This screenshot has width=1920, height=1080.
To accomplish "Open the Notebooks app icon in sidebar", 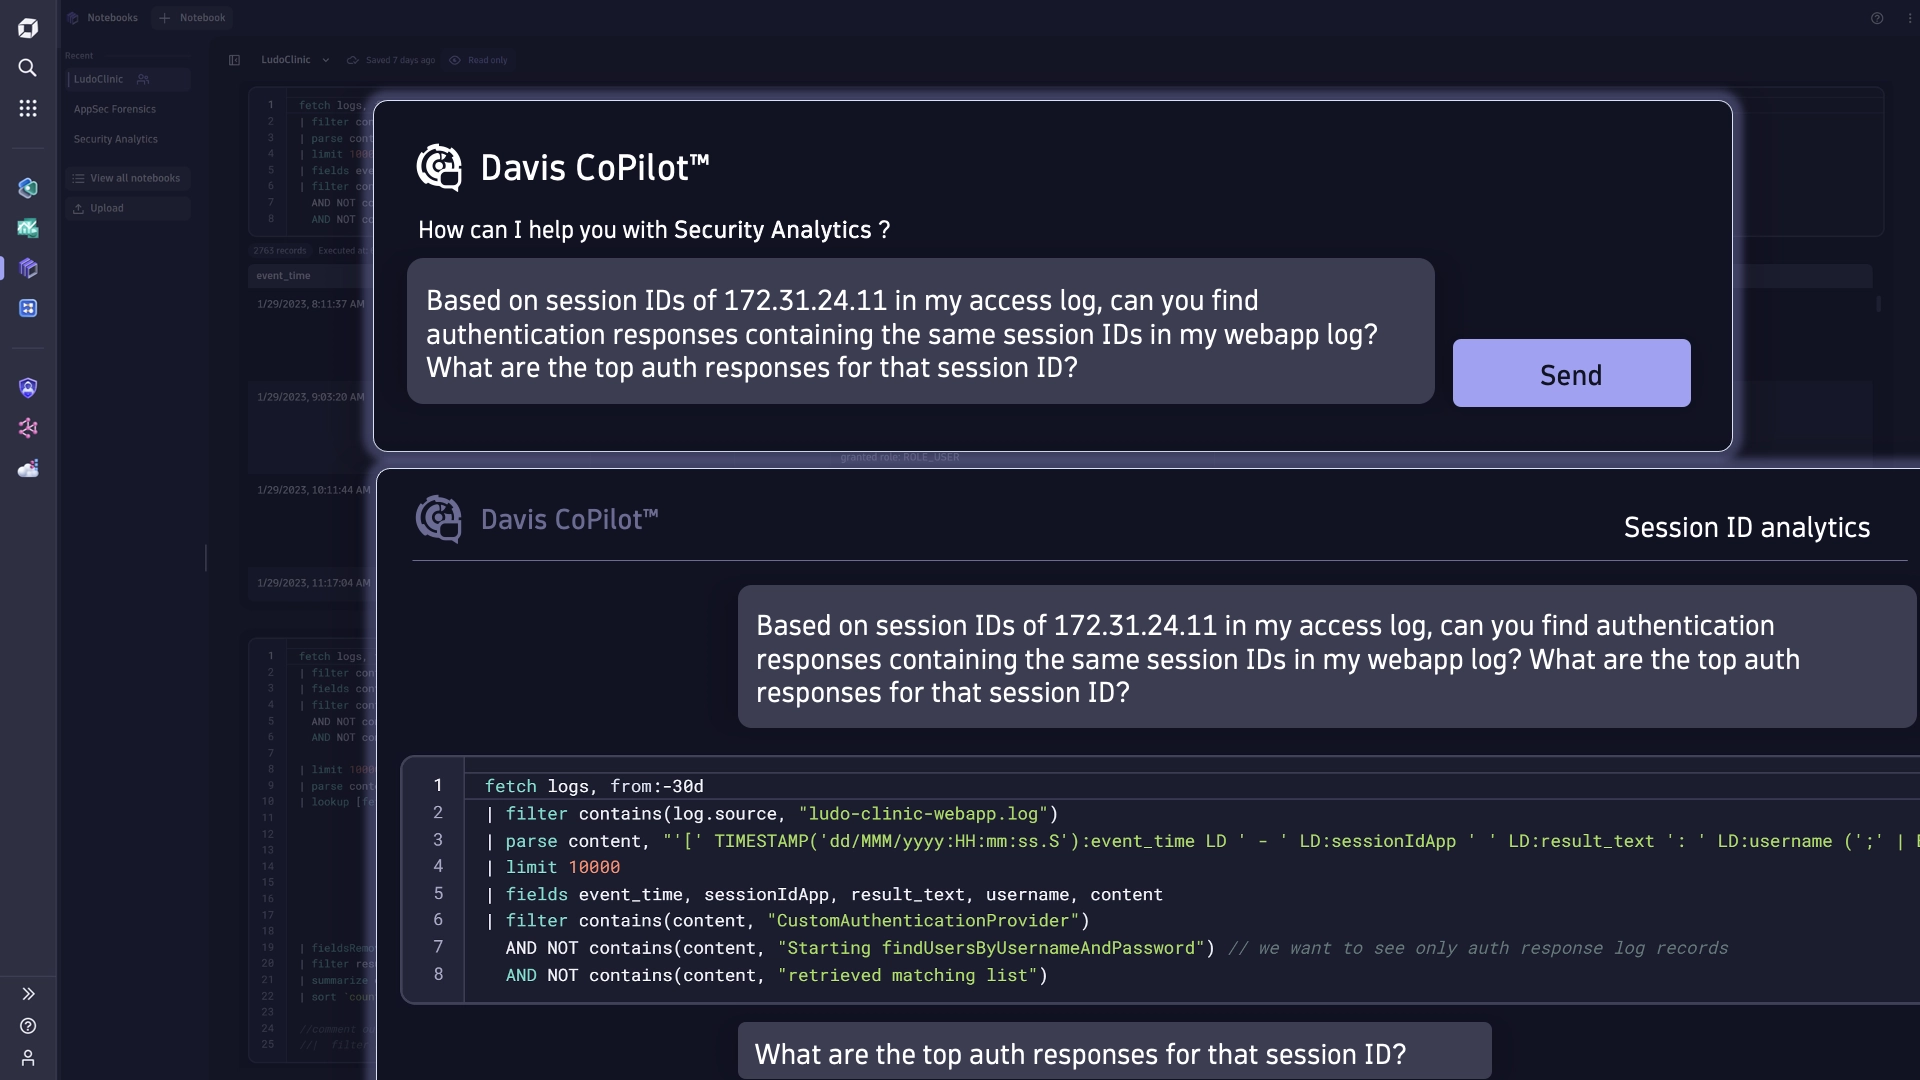I will click(x=28, y=268).
